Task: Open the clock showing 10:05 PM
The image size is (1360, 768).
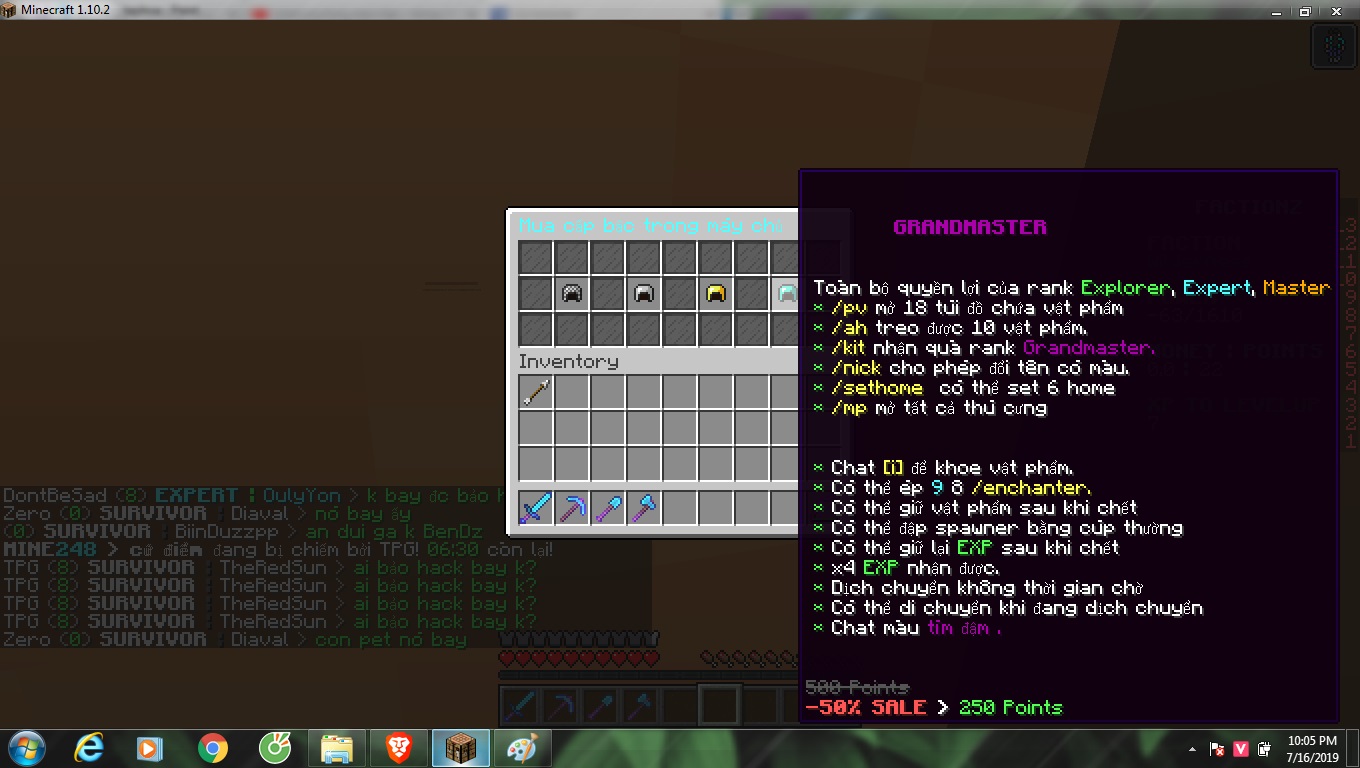Action: pos(1312,749)
